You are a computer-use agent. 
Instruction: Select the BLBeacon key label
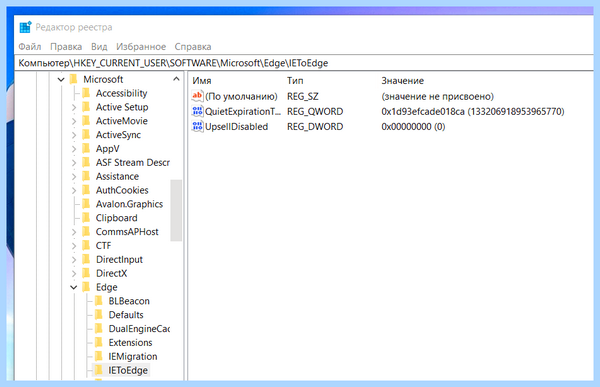(129, 301)
